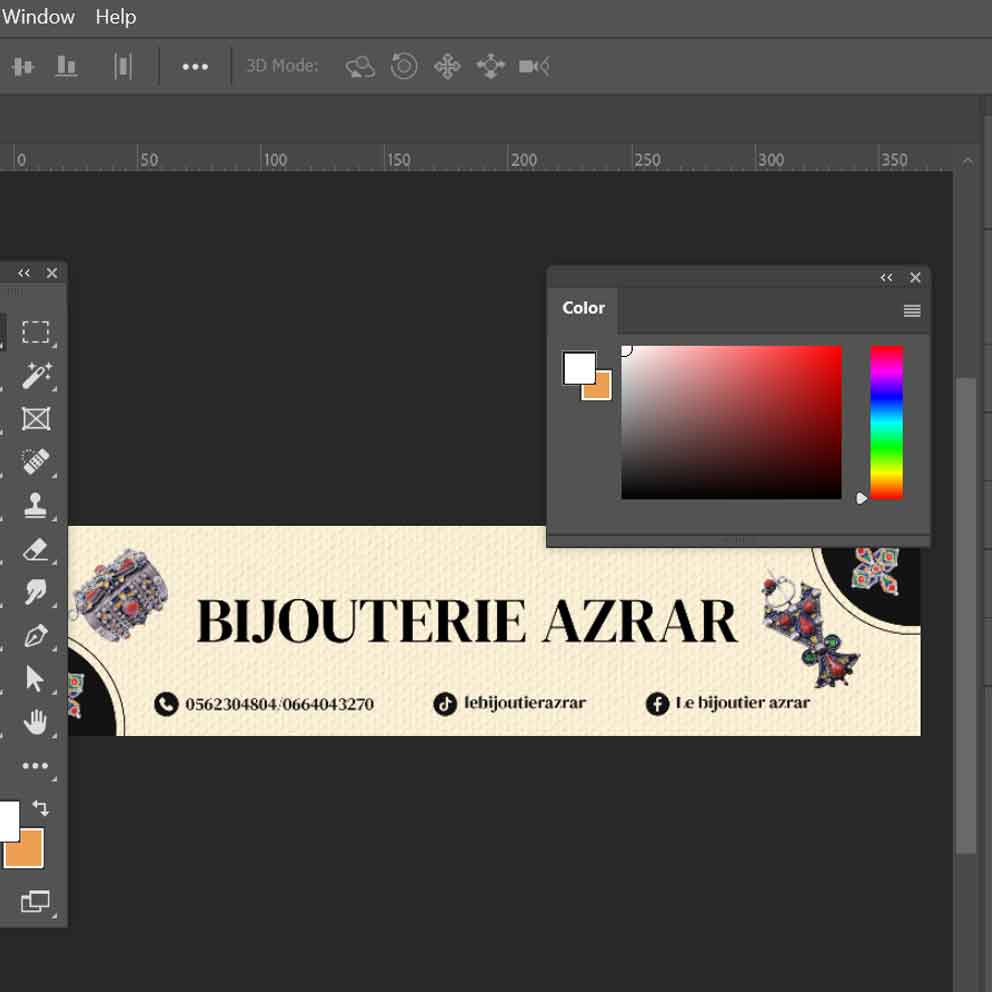992x992 pixels.
Task: Select the Magic Wand tool
Action: (x=36, y=376)
